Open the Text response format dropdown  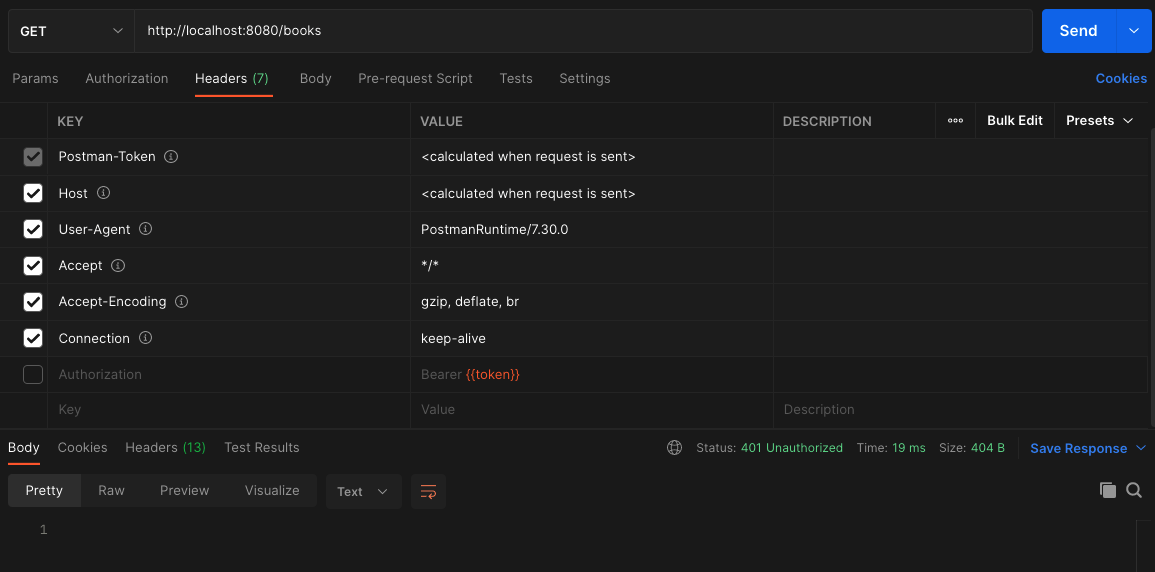pyautogui.click(x=362, y=491)
